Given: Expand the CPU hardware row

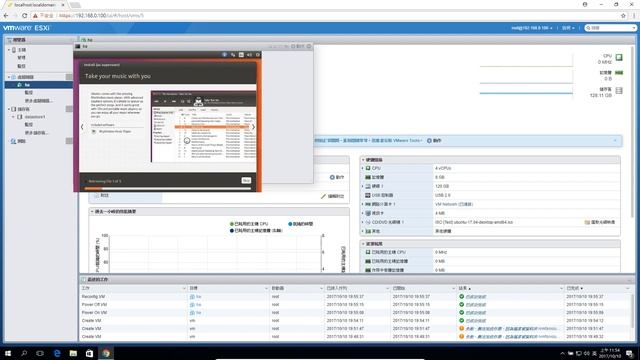Looking at the screenshot, I should (x=362, y=168).
